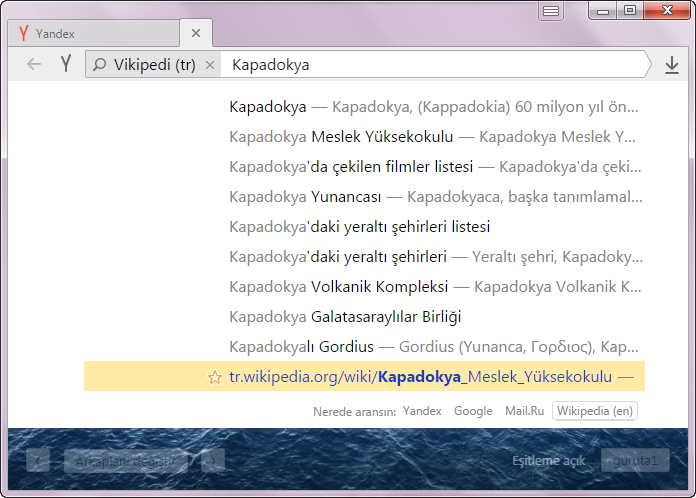Minimize the browser window

point(602,11)
